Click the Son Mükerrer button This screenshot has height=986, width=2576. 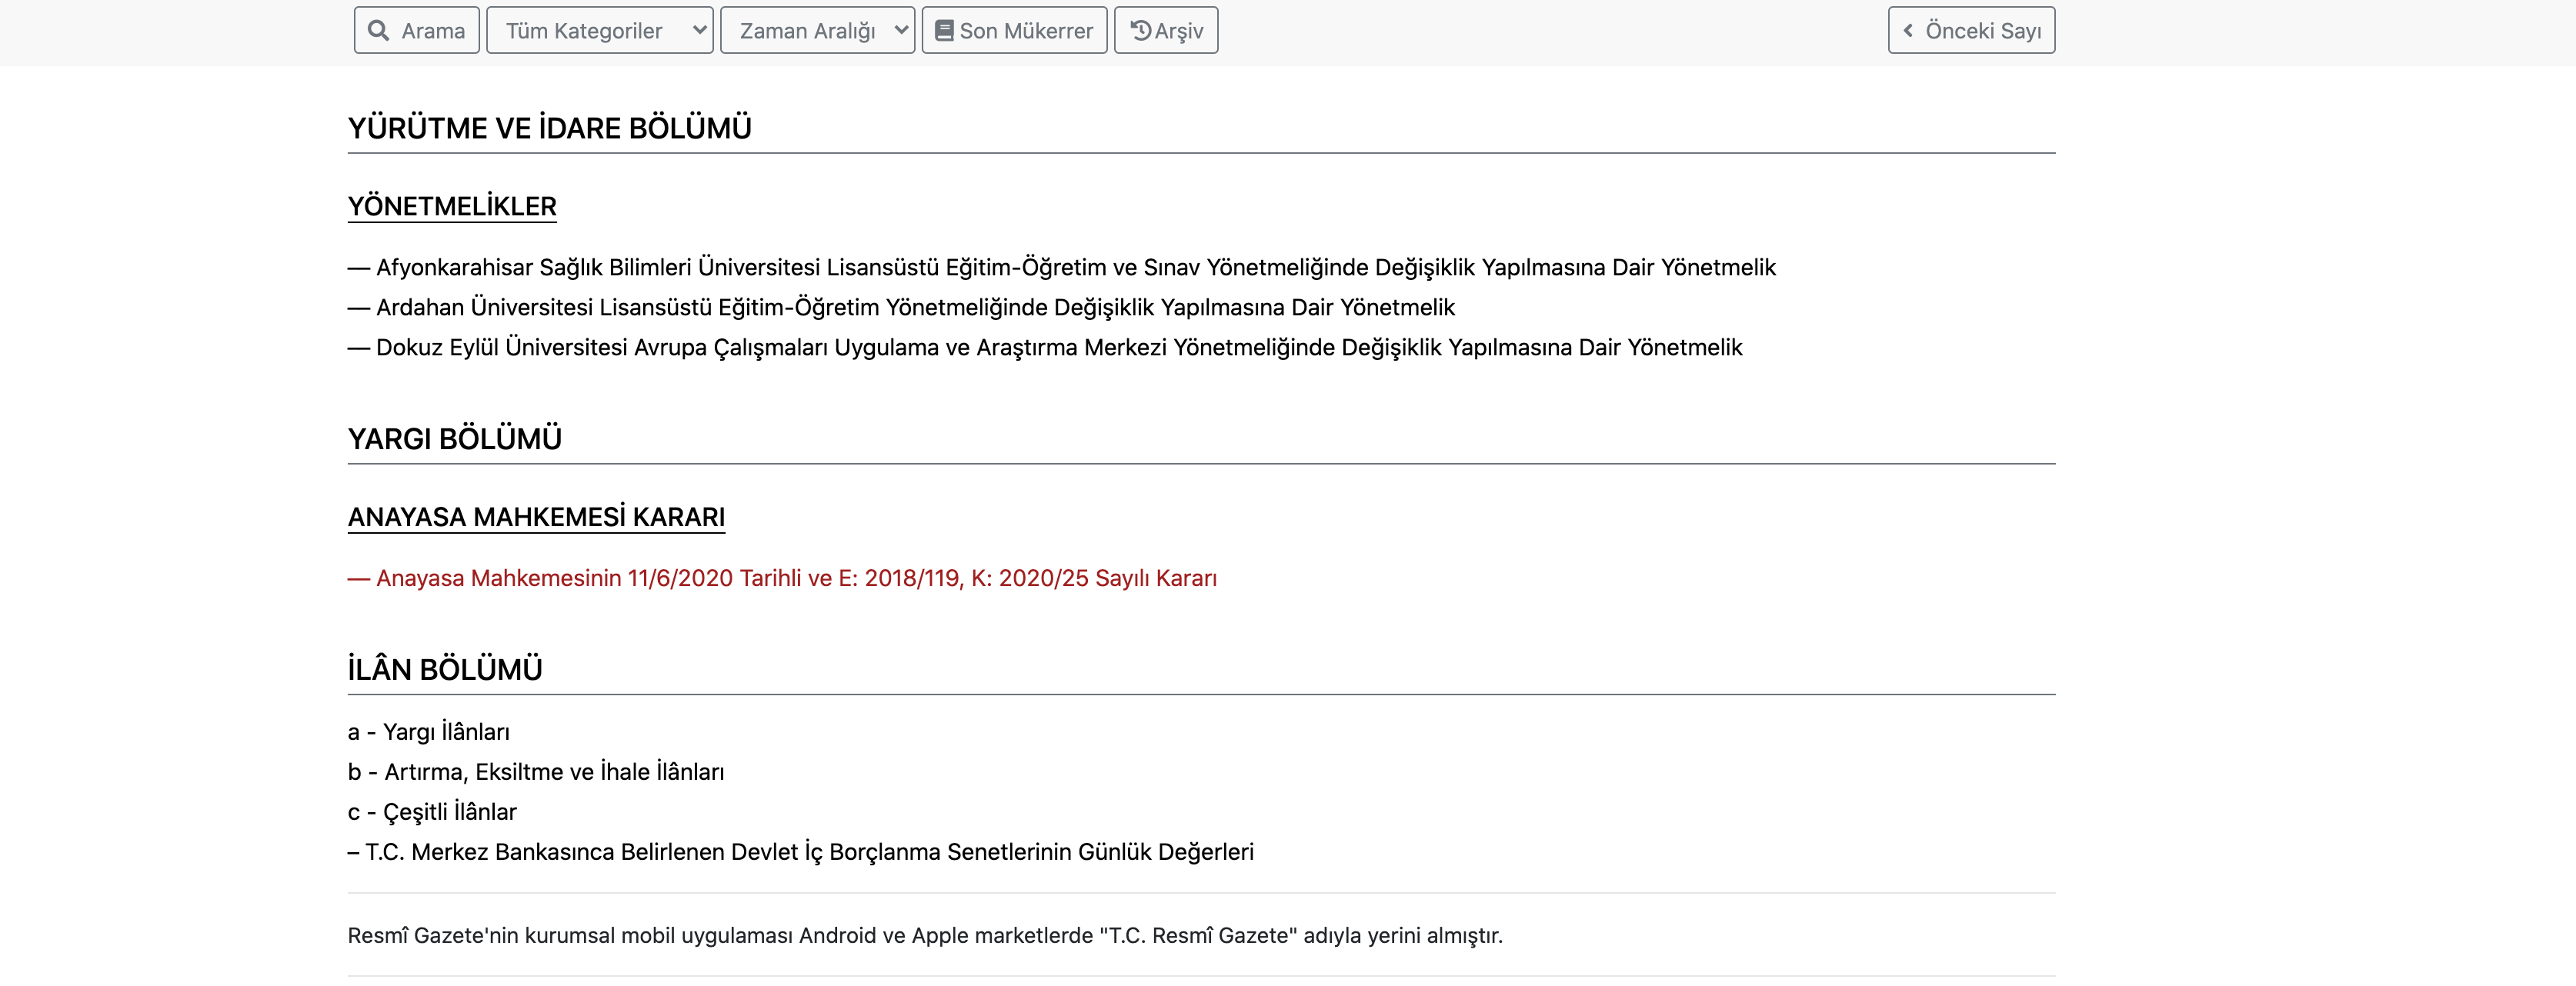[x=1013, y=30]
